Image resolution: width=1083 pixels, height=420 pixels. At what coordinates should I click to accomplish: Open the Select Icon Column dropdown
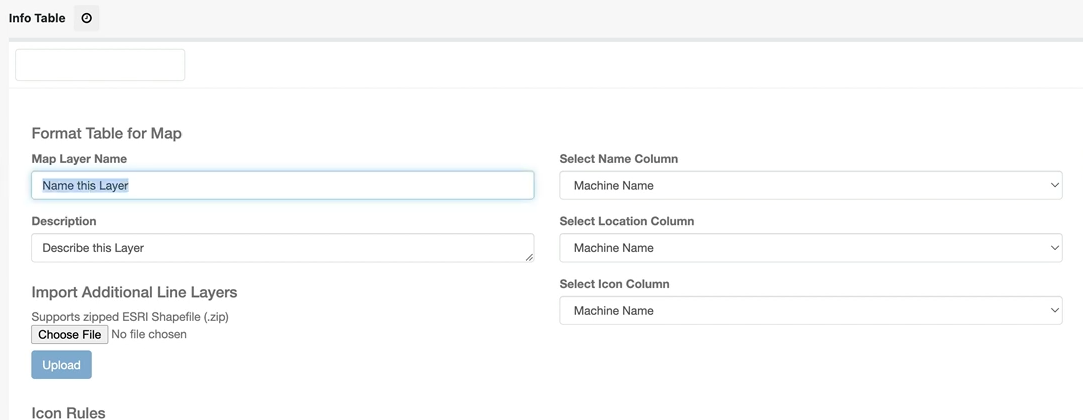click(x=811, y=310)
